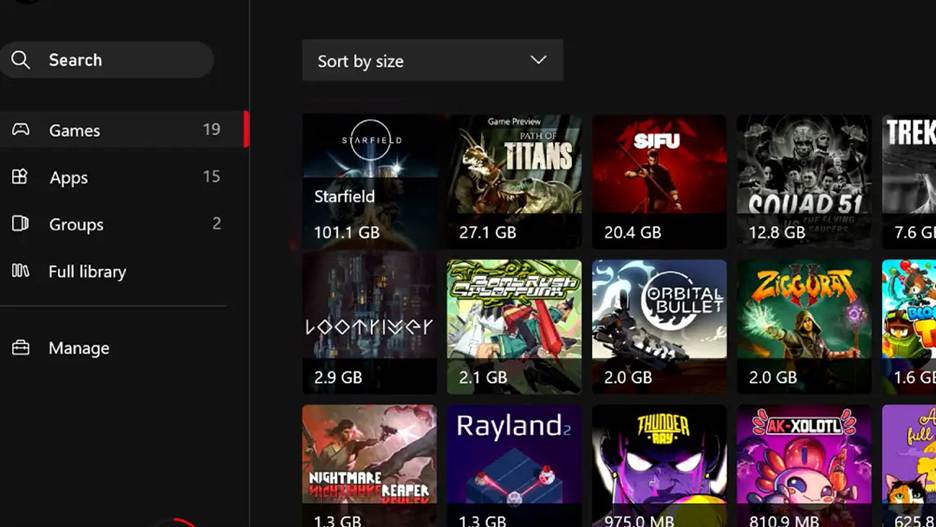
Task: Open the Ziggurat game tile
Action: pyautogui.click(x=804, y=326)
